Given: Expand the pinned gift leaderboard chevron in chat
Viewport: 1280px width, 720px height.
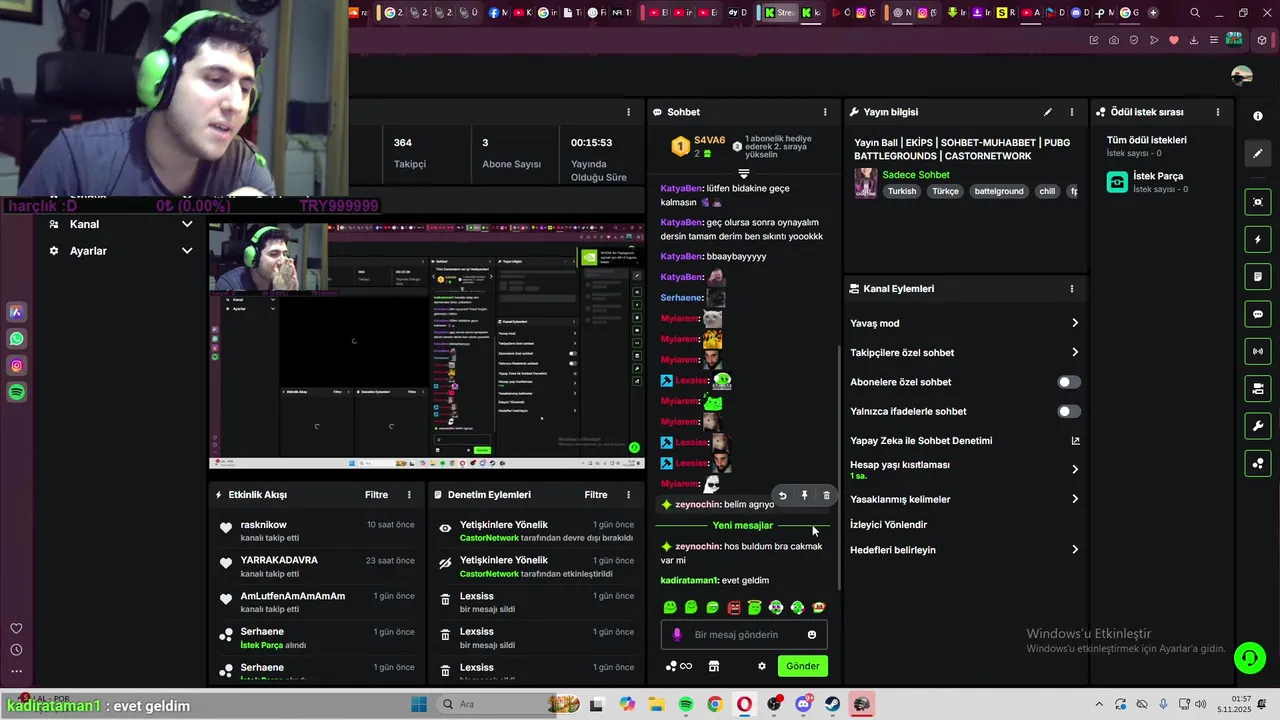Looking at the screenshot, I should (743, 174).
